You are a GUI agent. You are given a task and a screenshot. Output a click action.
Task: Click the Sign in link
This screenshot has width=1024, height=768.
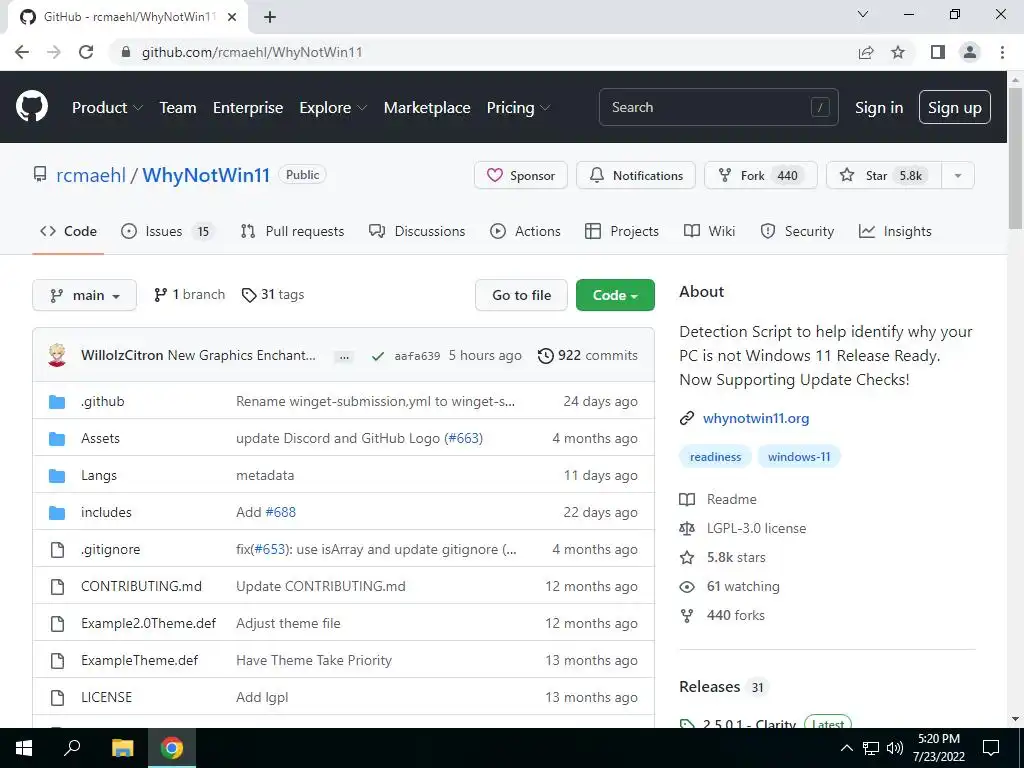click(879, 107)
